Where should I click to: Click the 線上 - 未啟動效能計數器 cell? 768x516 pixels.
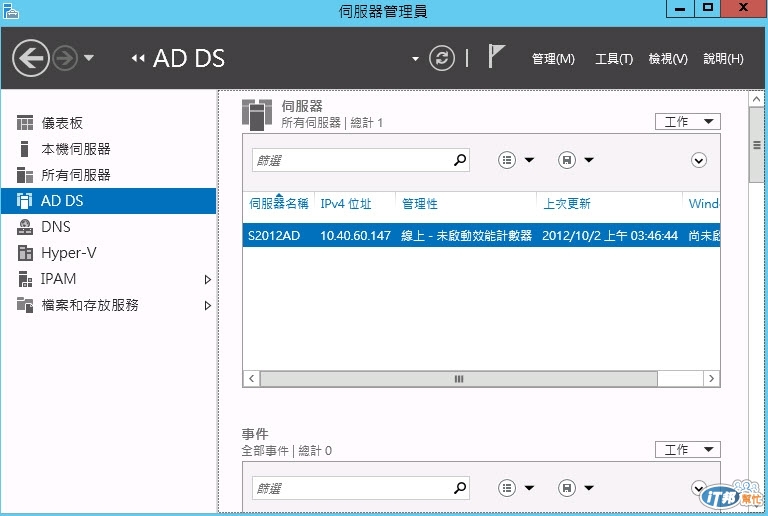coord(466,235)
